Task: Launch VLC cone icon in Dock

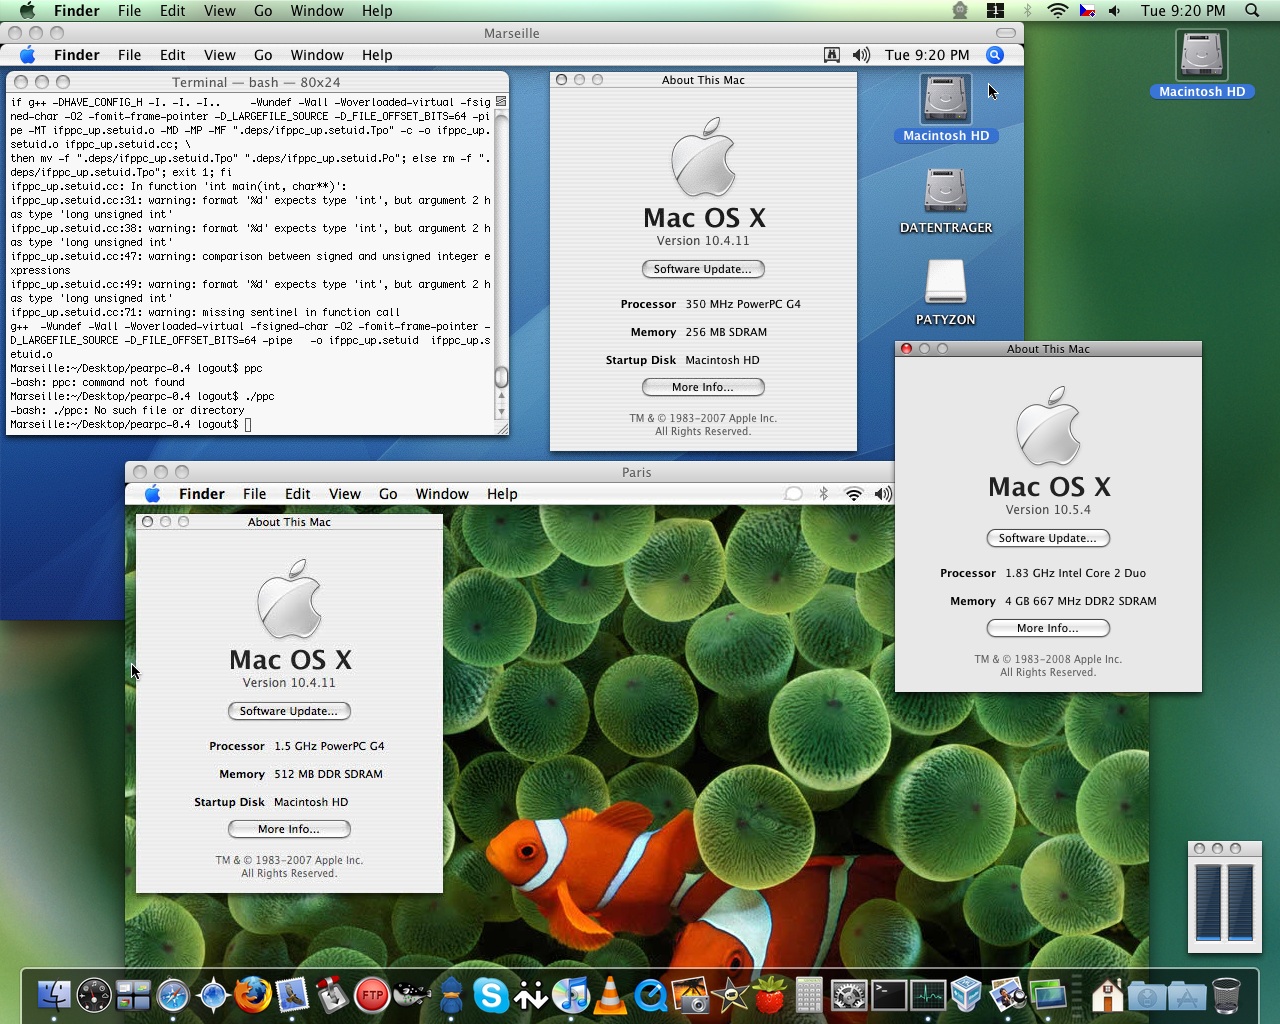Action: 610,995
